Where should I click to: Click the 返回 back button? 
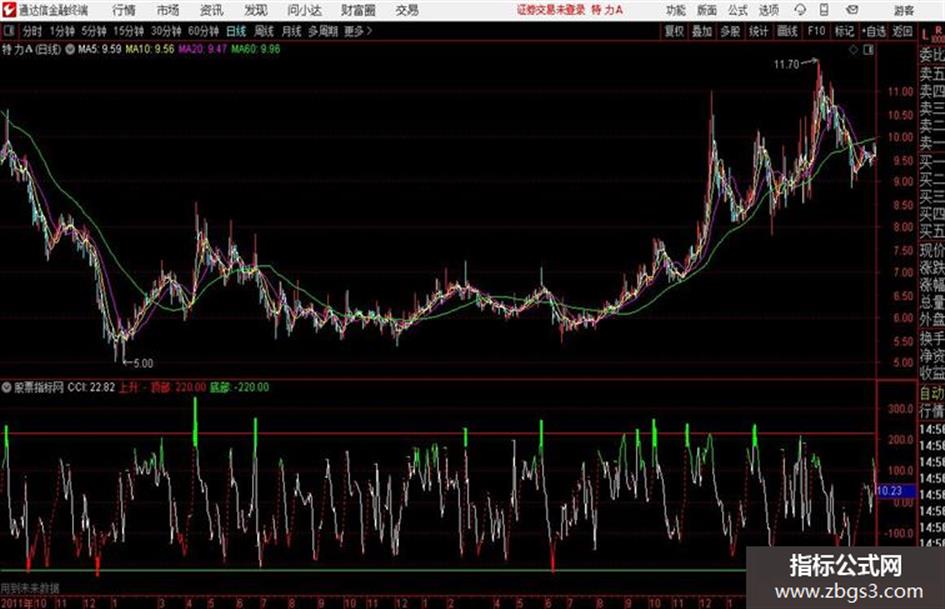902,31
